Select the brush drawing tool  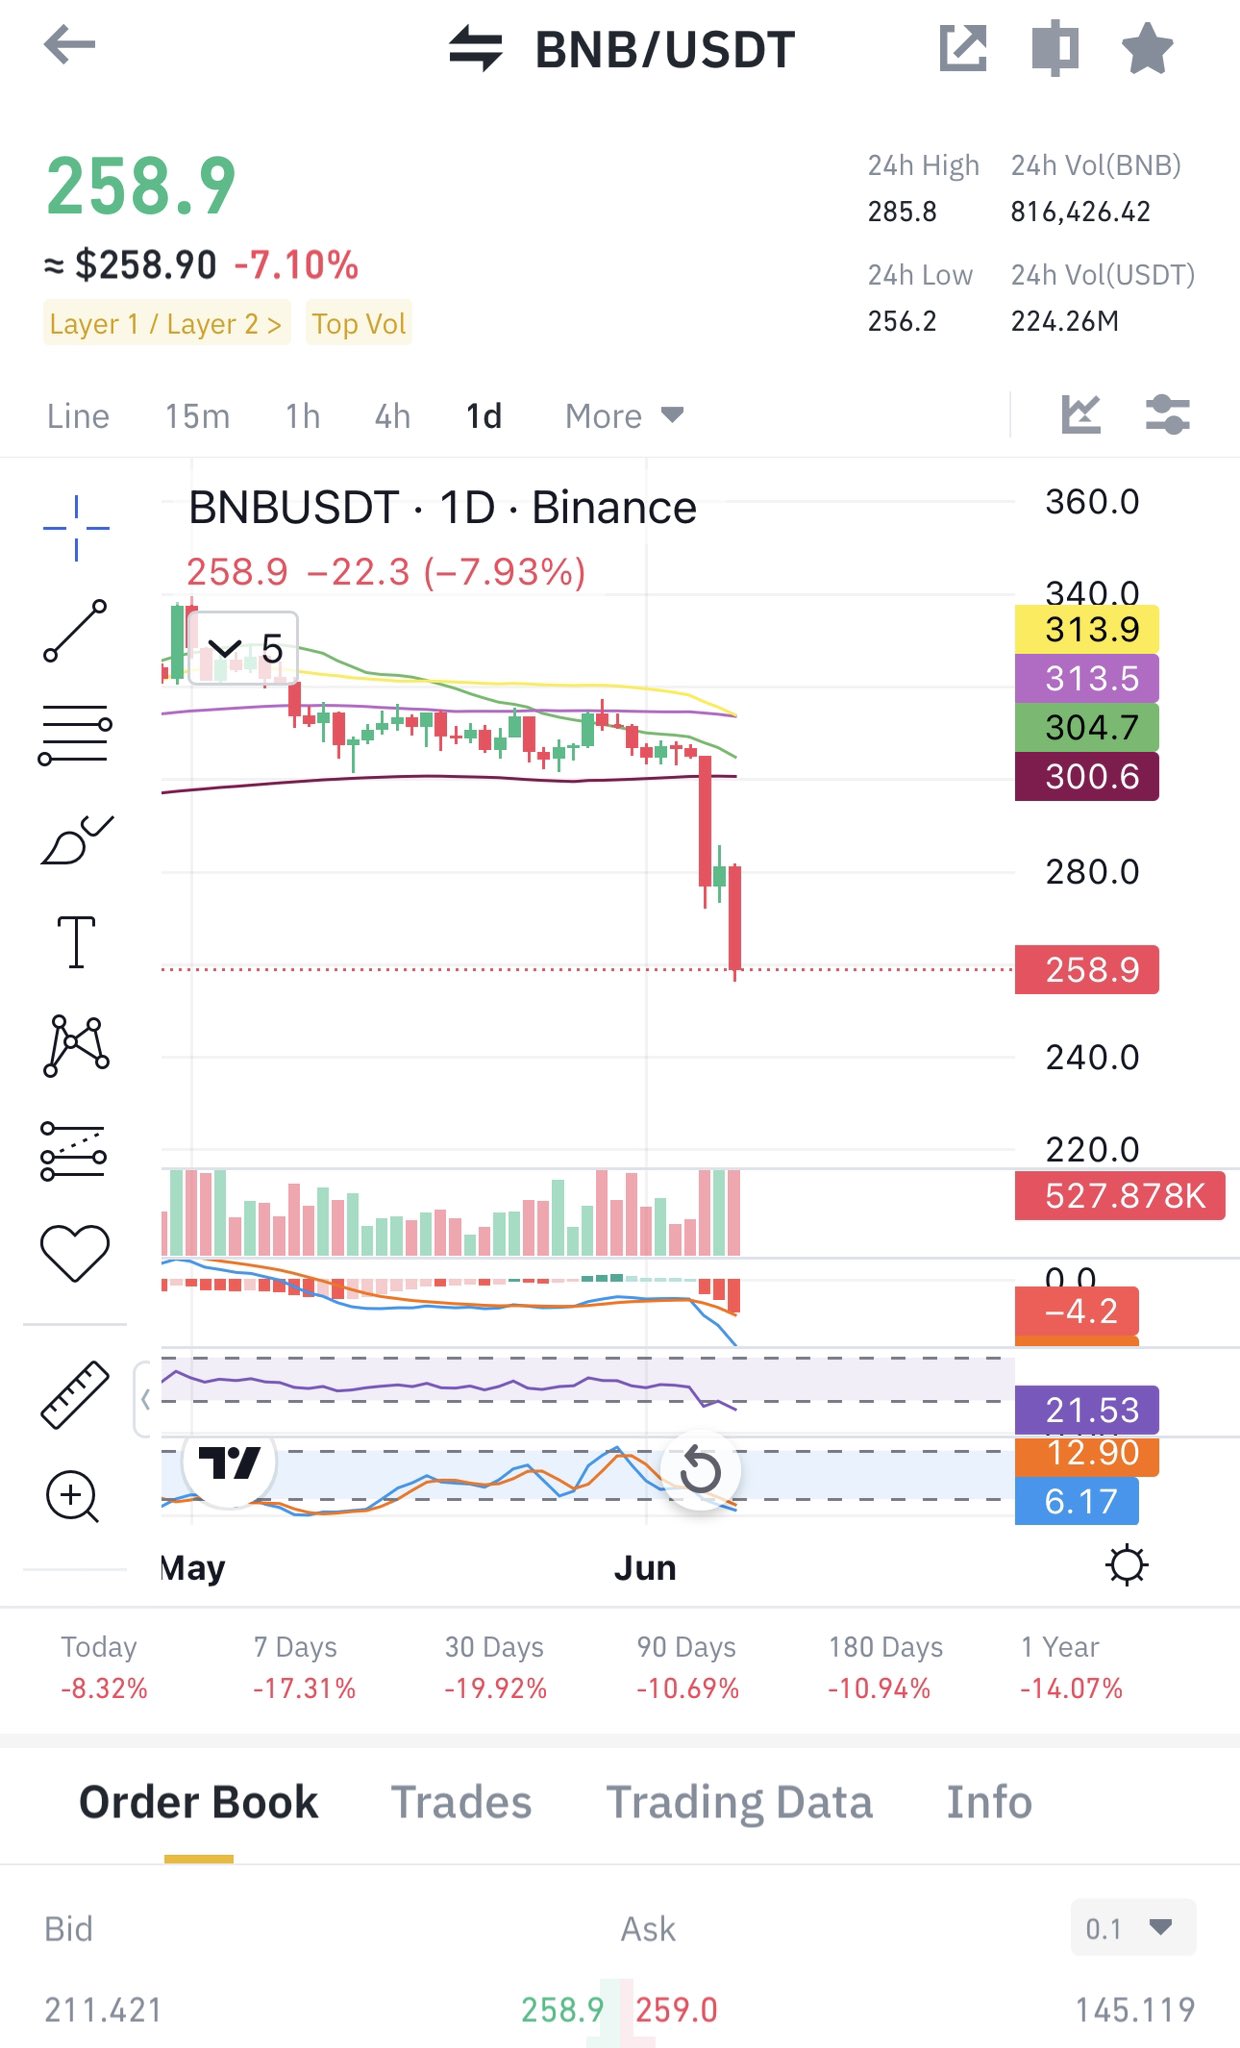point(77,839)
